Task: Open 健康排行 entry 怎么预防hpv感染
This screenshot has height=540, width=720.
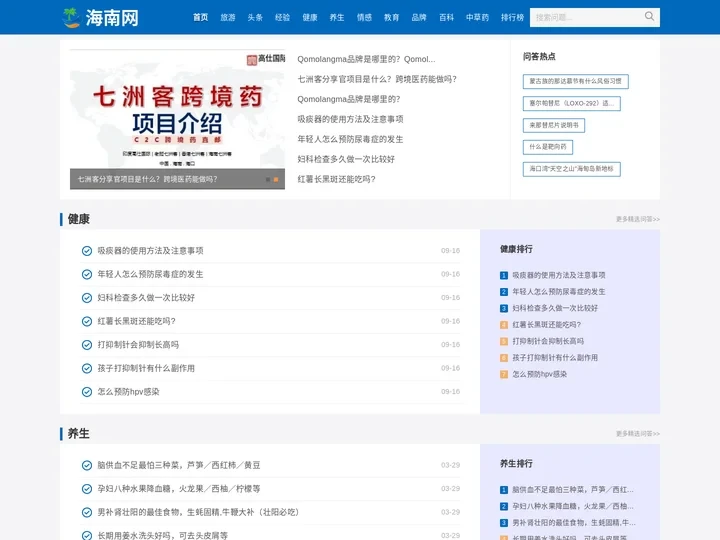Action: pos(540,374)
